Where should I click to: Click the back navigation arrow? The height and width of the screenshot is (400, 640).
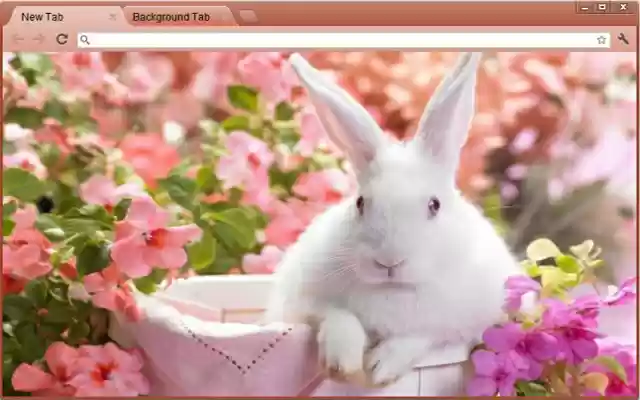18,39
